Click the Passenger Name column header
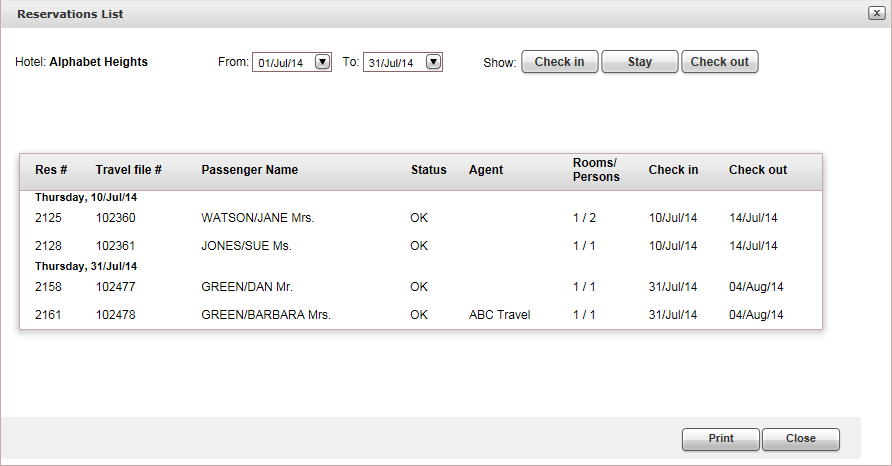The height and width of the screenshot is (466, 892). 249,170
